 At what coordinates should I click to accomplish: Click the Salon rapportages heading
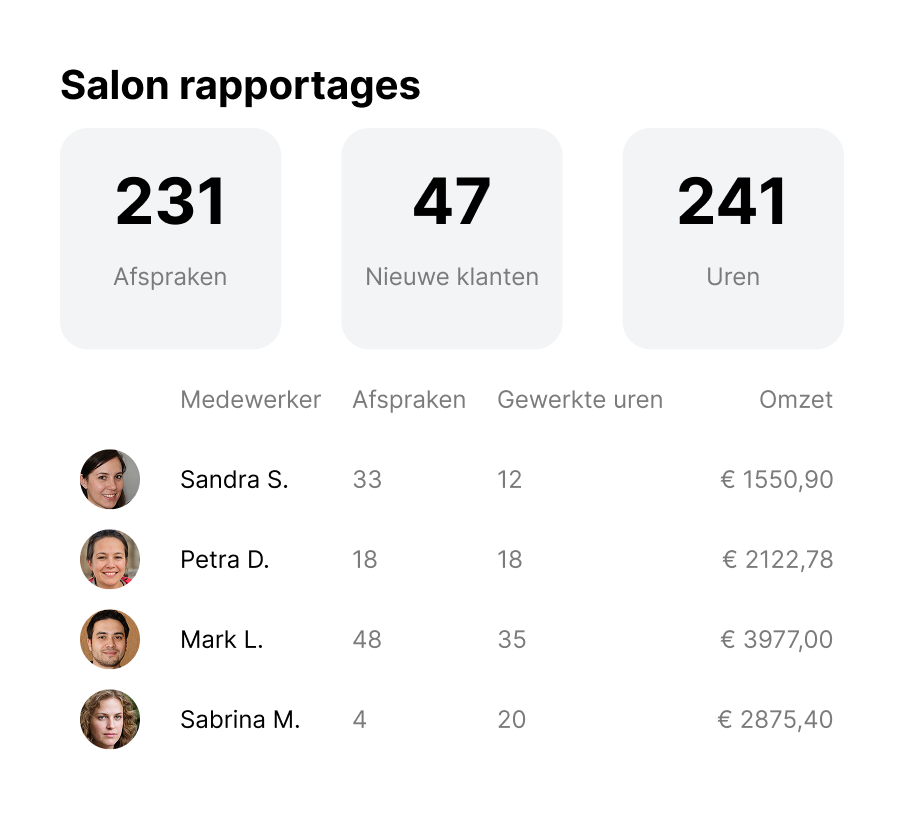(240, 86)
